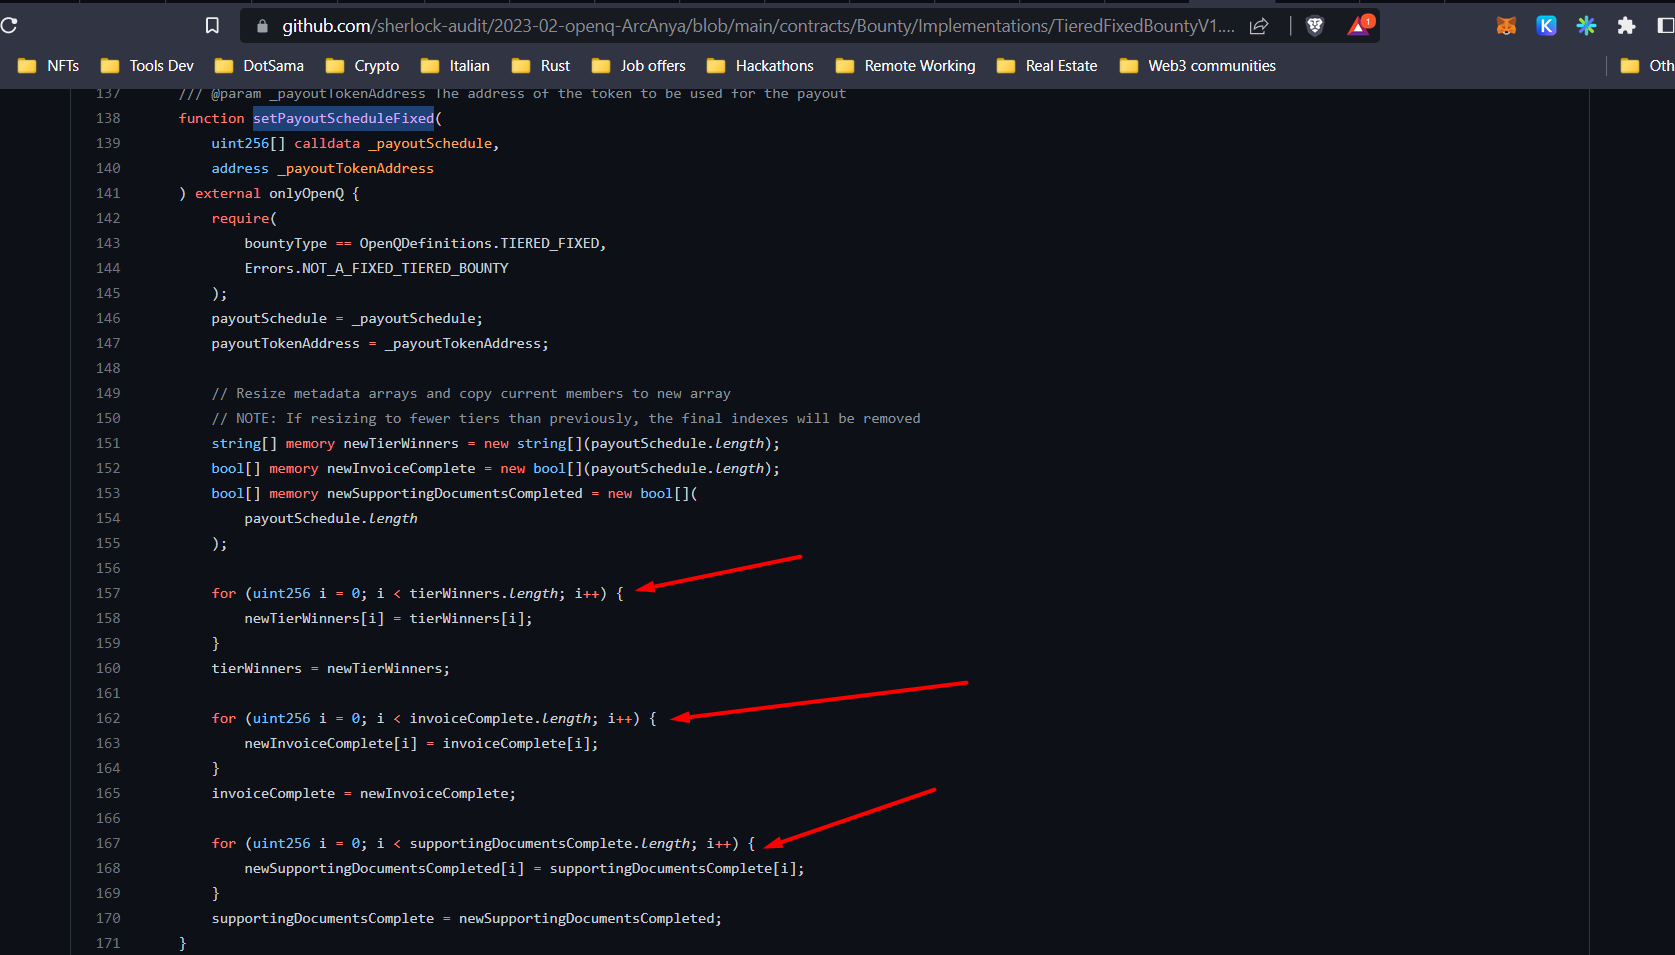This screenshot has height=955, width=1675.
Task: Open the Web3 communities bookmarks folder
Action: 1196,65
